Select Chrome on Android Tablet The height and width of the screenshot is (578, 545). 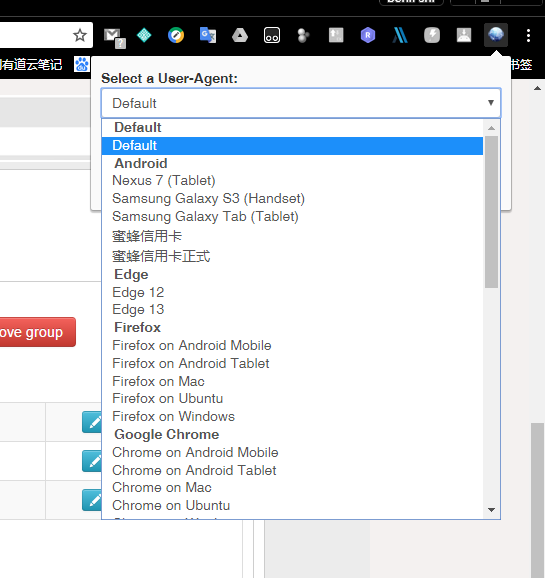(292, 470)
